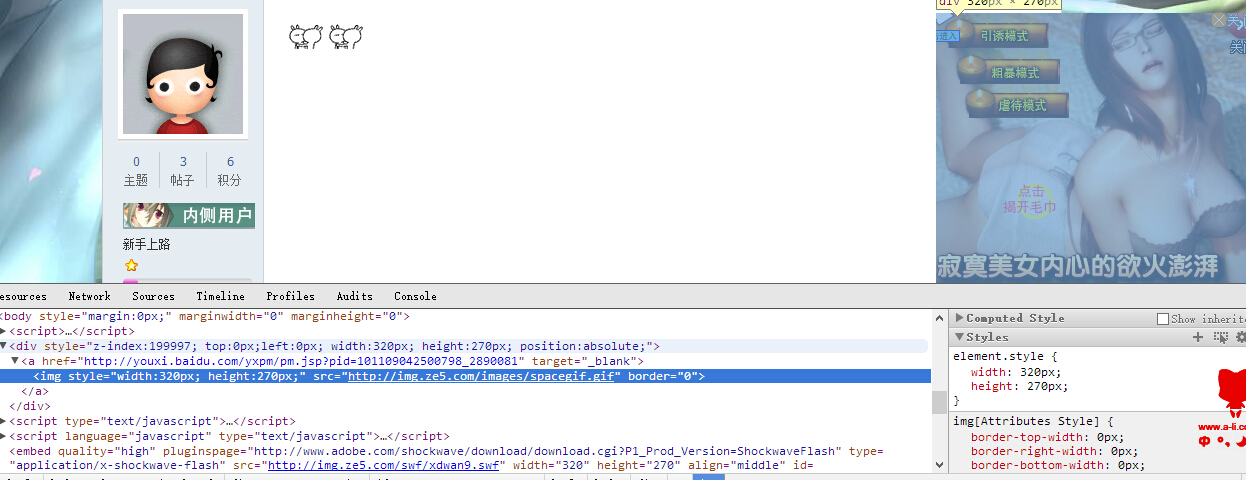Expand the script type="text/javascript" node

pyautogui.click(x=3, y=421)
